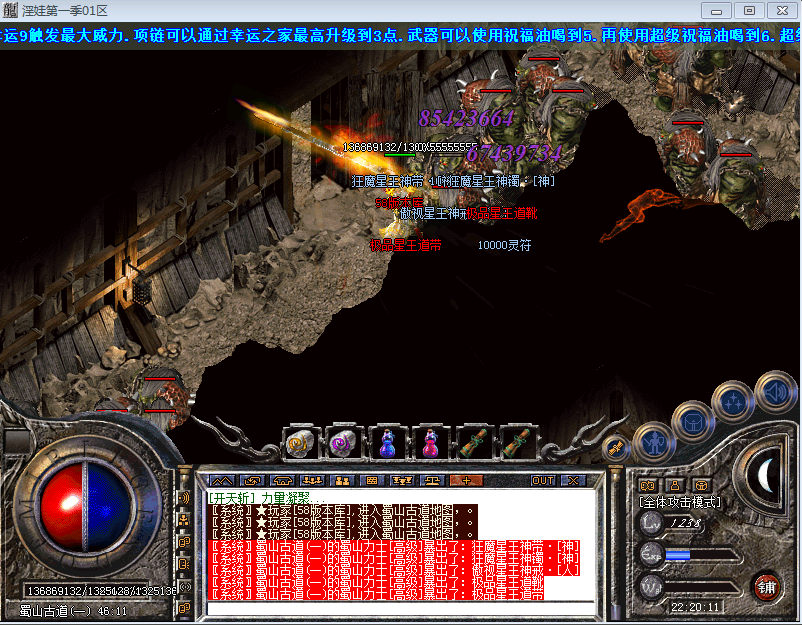802x625 pixels.
Task: Click the two-faces icon above attack mode
Action: pyautogui.click(x=648, y=485)
